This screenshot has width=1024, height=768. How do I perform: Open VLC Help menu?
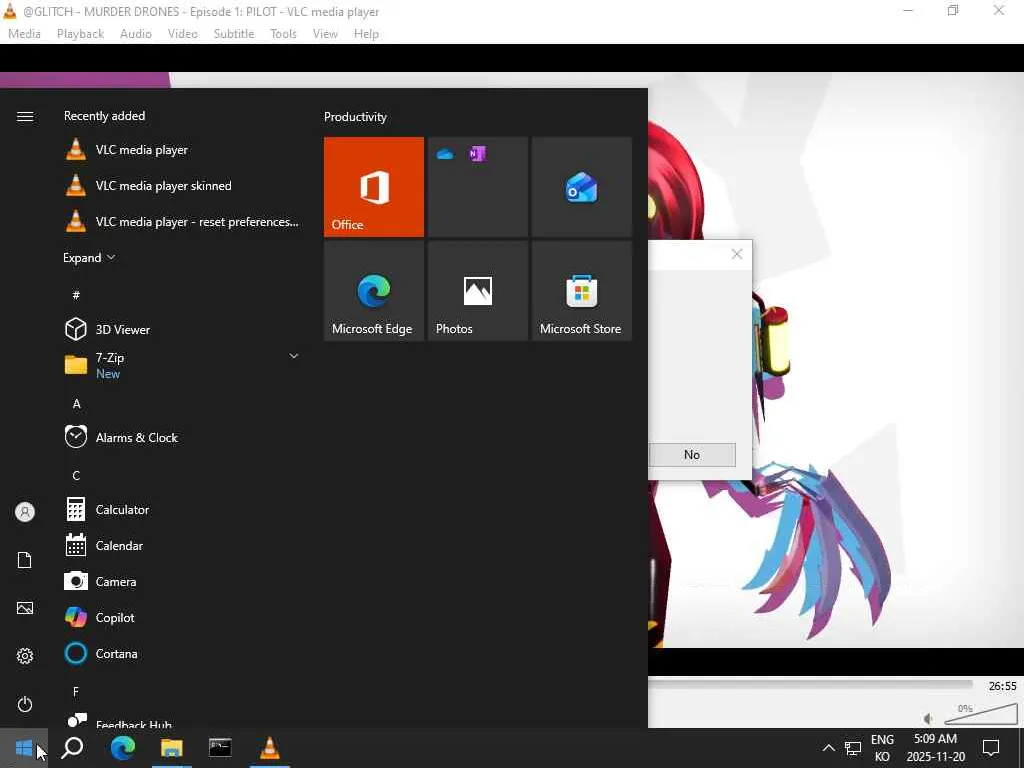coord(366,33)
